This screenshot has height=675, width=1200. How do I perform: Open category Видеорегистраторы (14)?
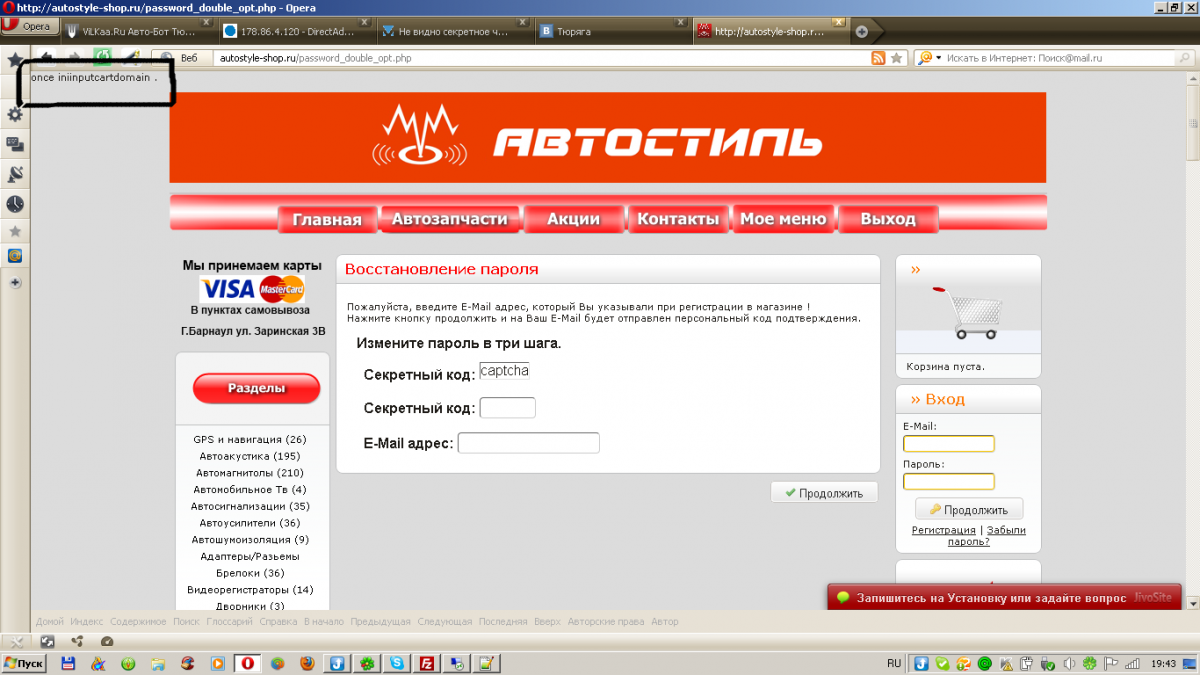coord(250,590)
